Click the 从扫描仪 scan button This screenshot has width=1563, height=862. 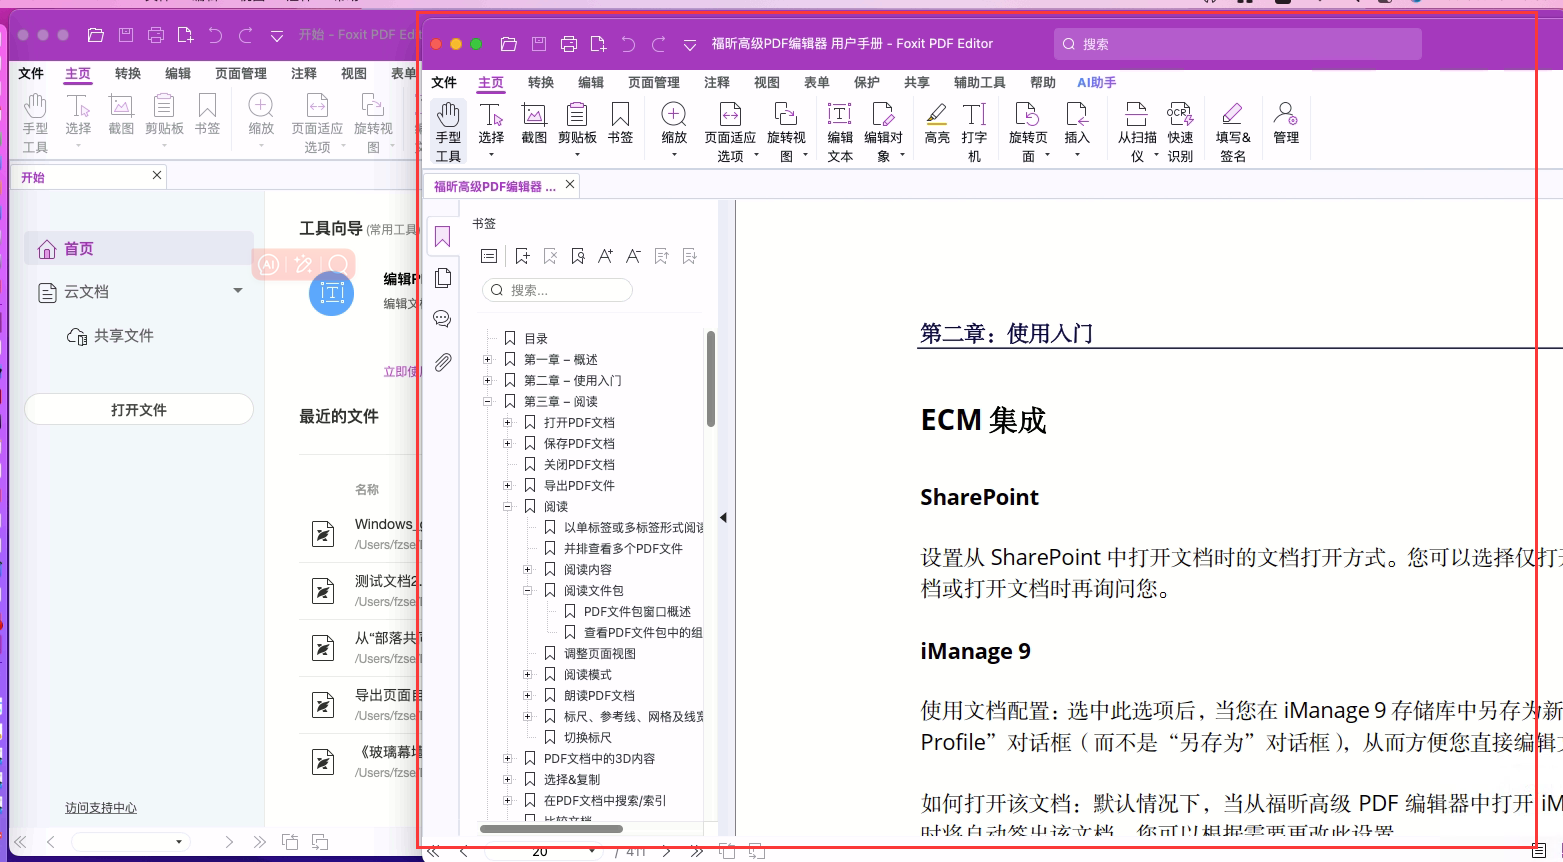point(1138,131)
